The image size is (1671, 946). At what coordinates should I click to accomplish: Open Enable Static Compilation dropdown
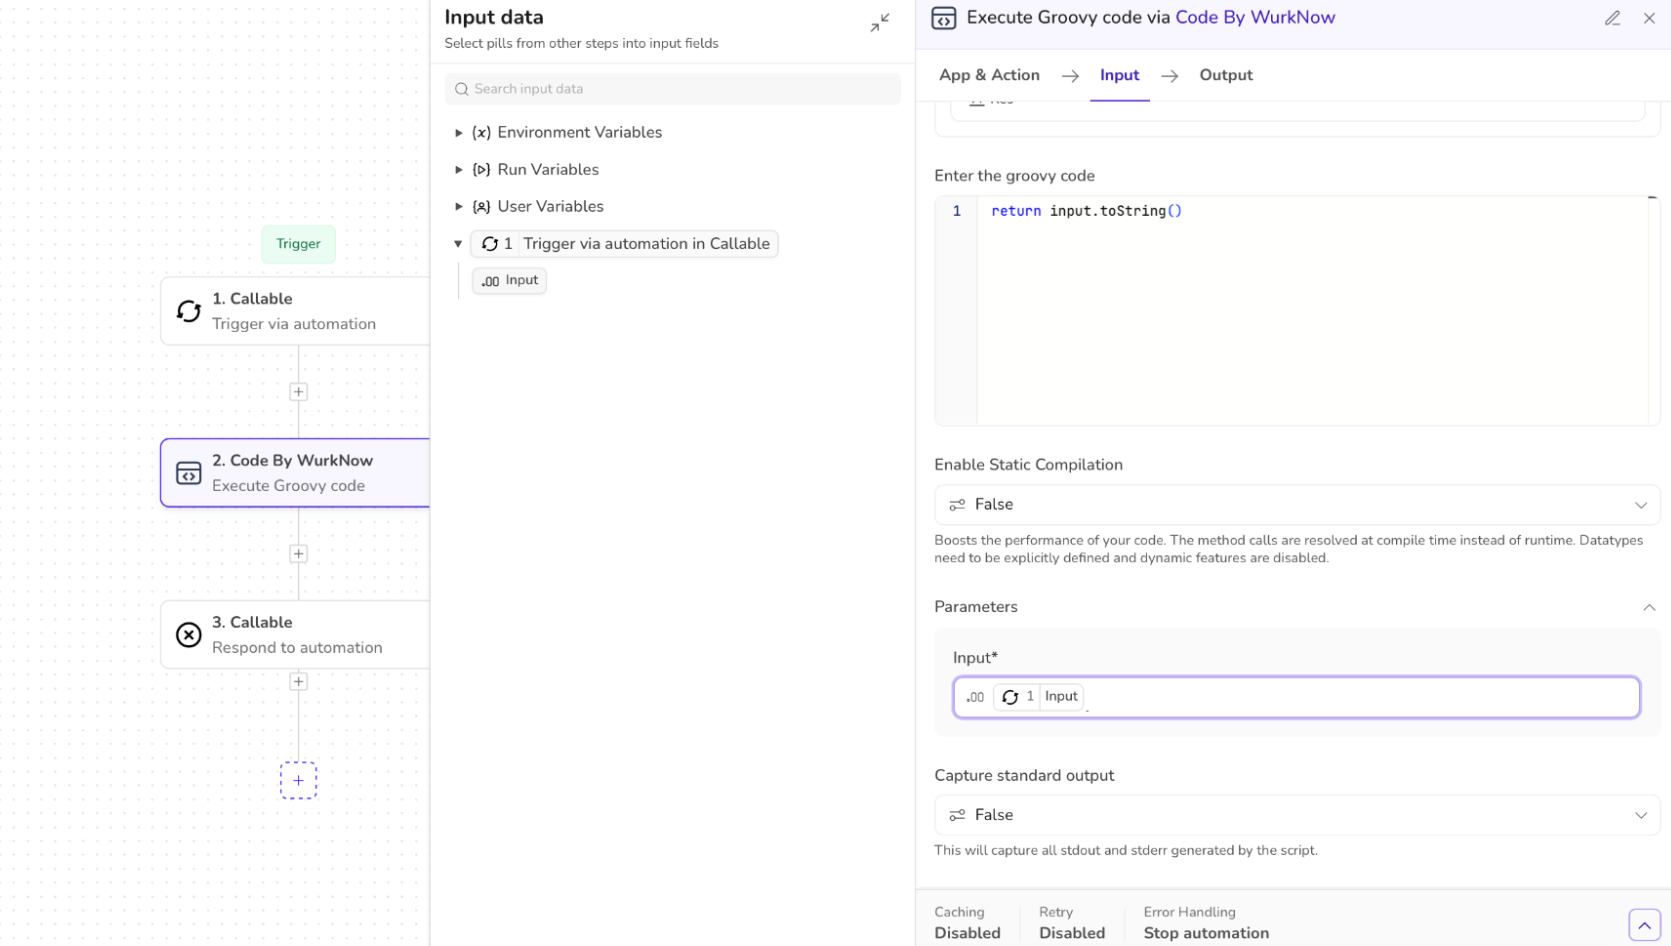[x=1297, y=505]
